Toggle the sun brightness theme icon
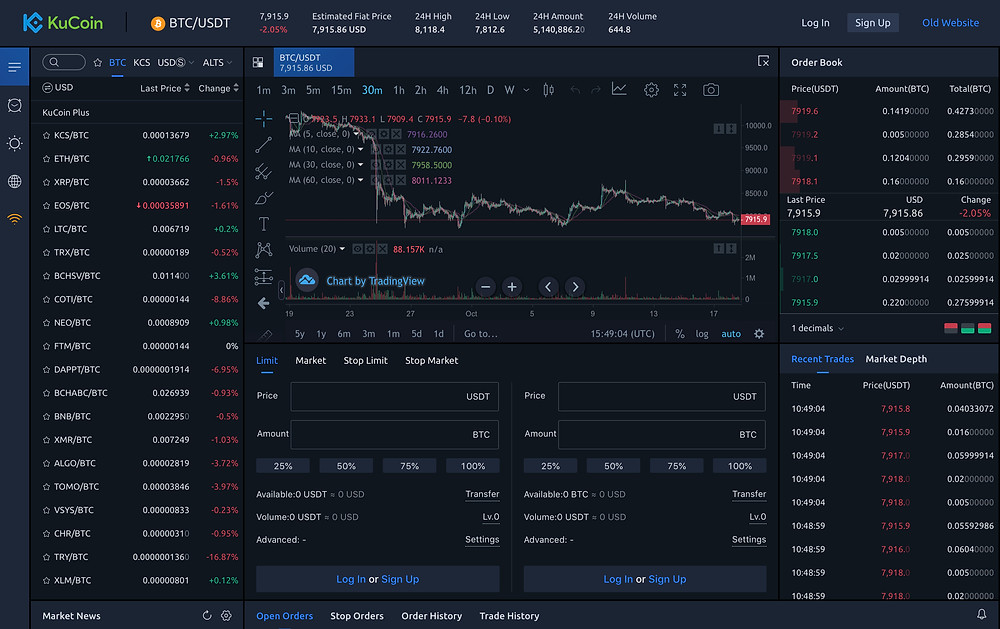The image size is (1000, 629). point(14,144)
